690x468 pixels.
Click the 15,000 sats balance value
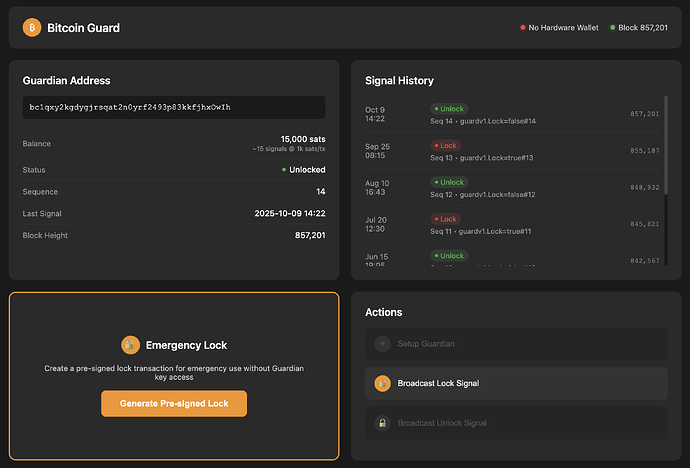pos(303,138)
